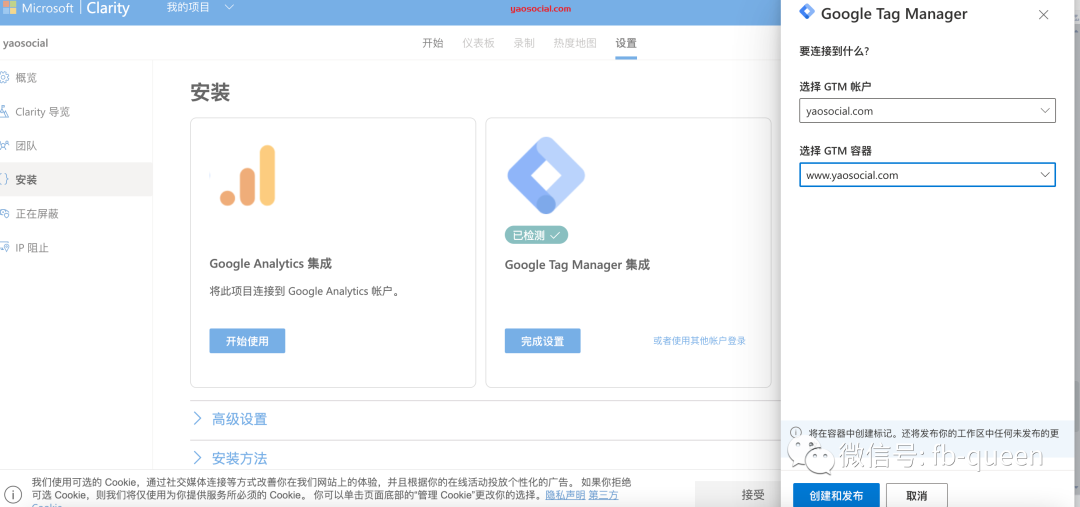Open the 选择 GTM 容器 dropdown
Viewport: 1080px width, 507px height.
click(927, 175)
